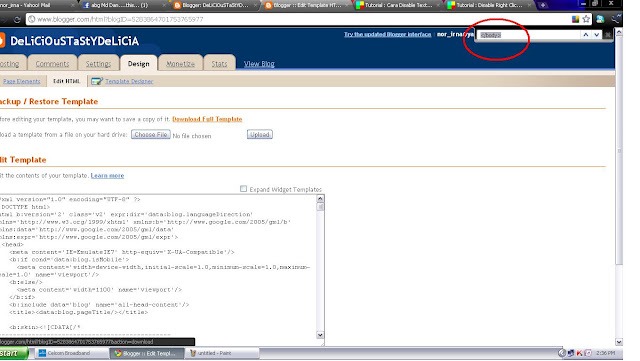This screenshot has height=361, width=640.
Task: Click the Windows Start button
Action: (13, 353)
